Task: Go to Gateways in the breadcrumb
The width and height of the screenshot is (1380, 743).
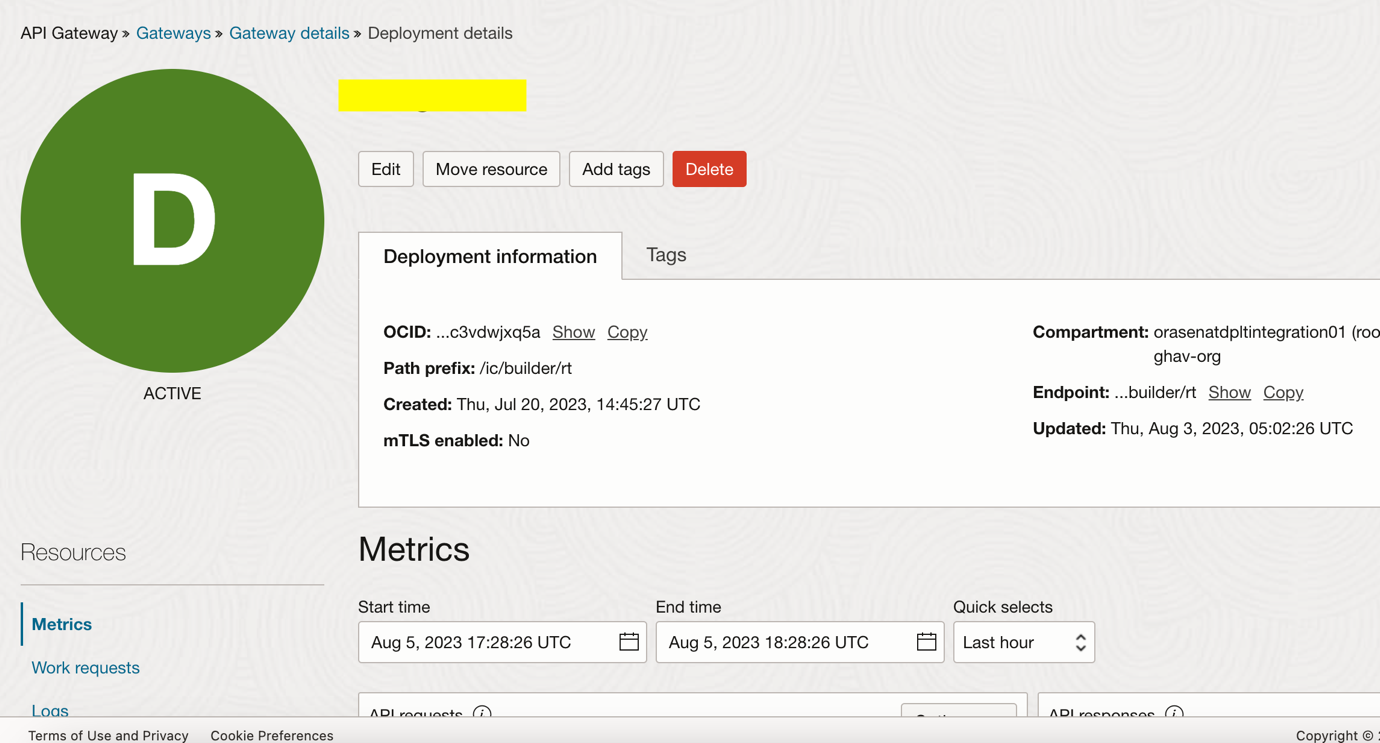Action: (173, 33)
